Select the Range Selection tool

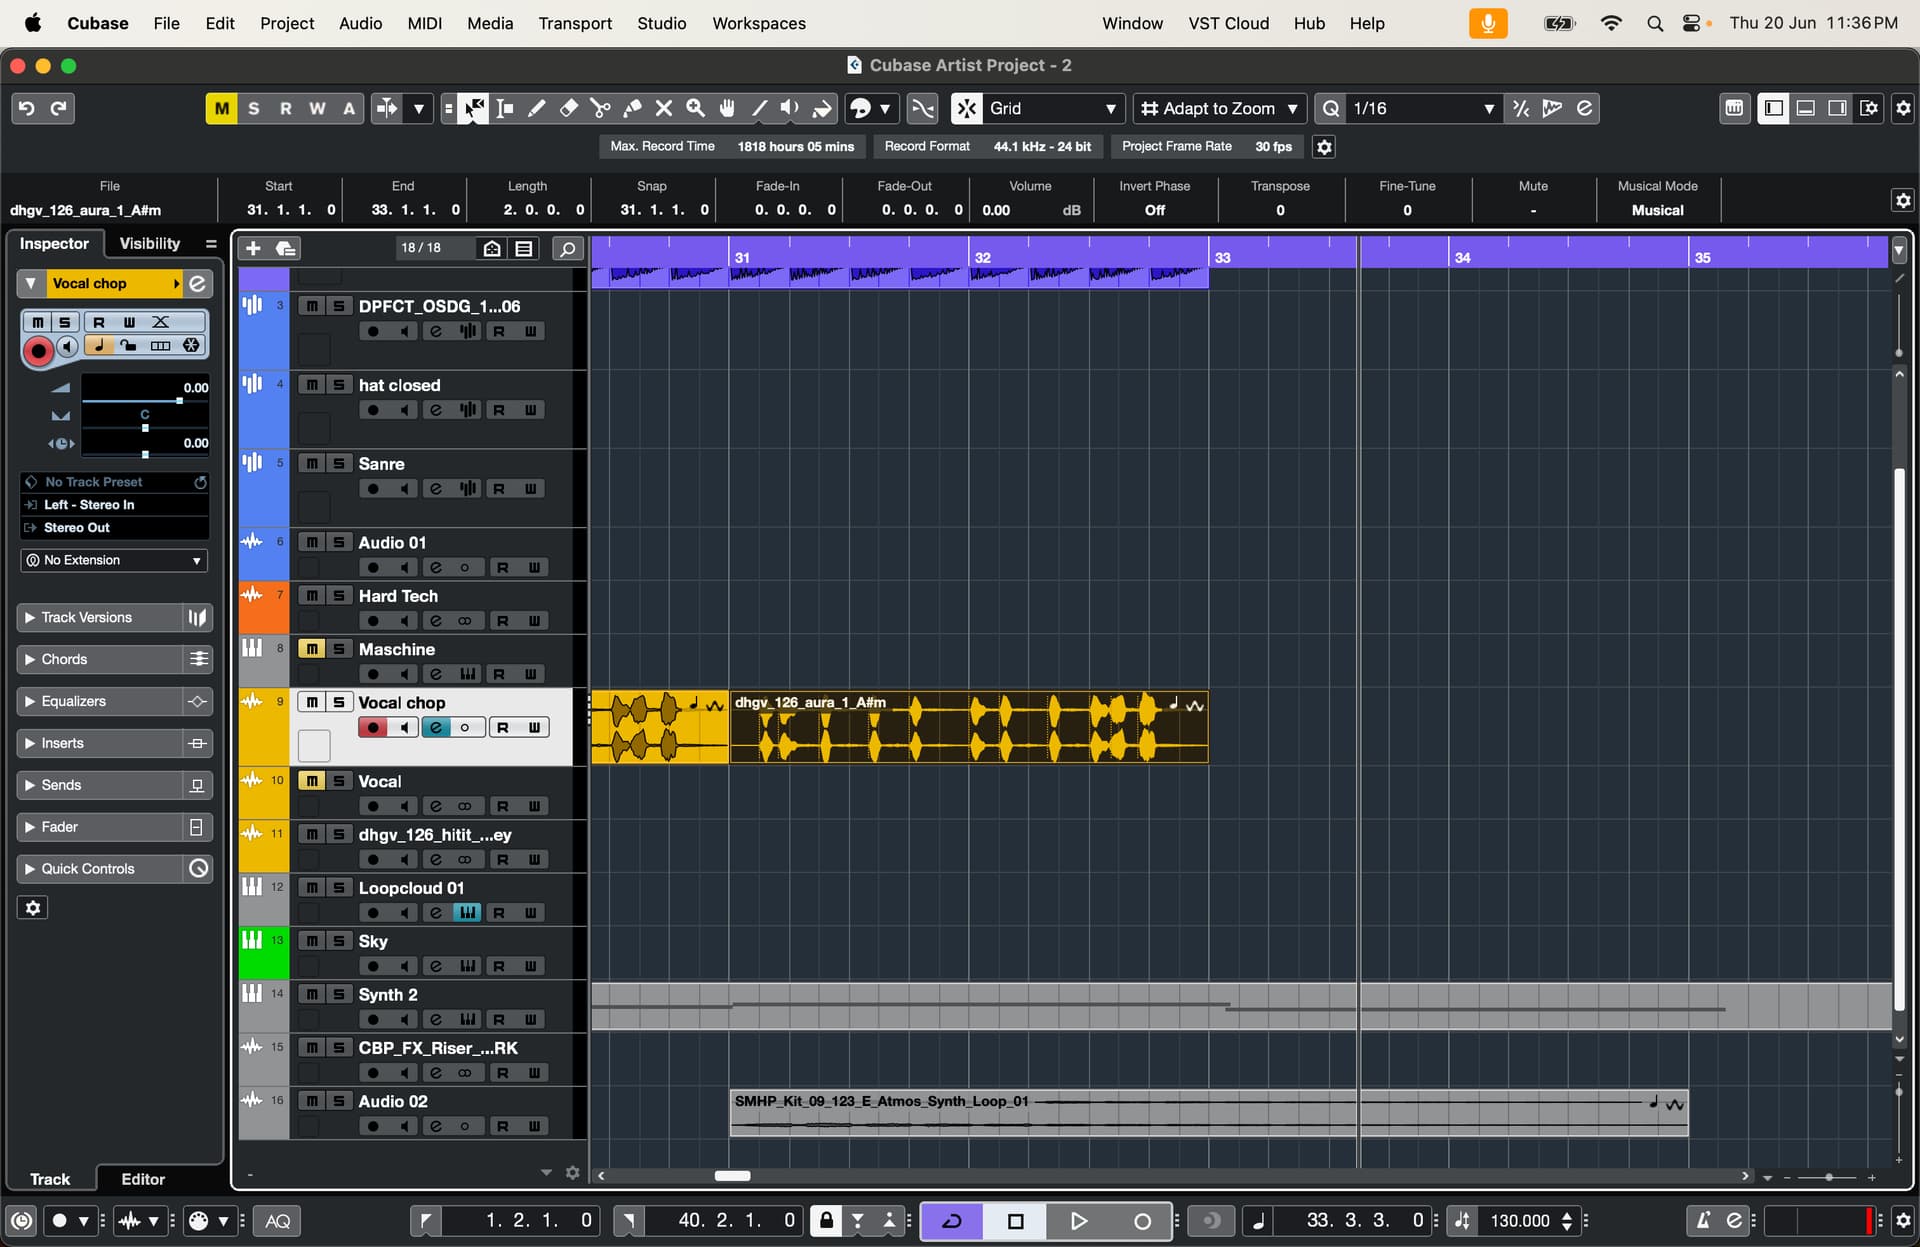(505, 108)
